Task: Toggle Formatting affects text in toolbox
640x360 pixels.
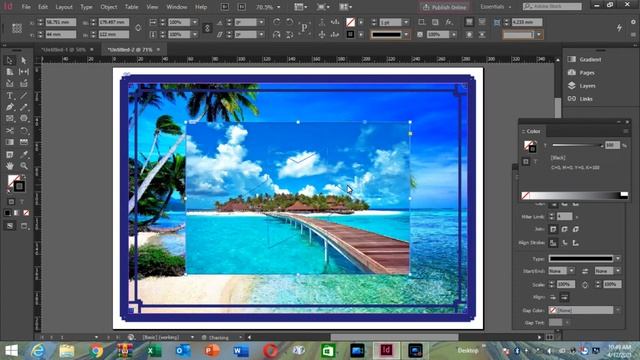Action: click(x=22, y=202)
